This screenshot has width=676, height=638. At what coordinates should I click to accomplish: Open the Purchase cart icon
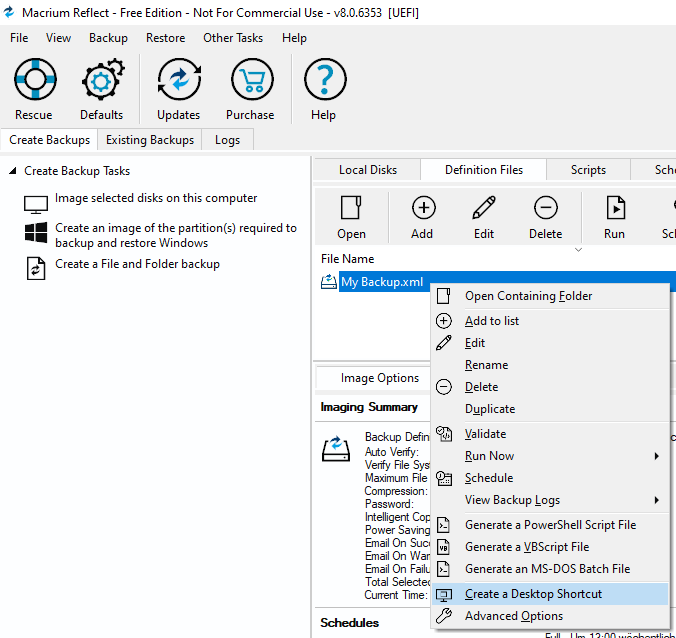coord(250,80)
